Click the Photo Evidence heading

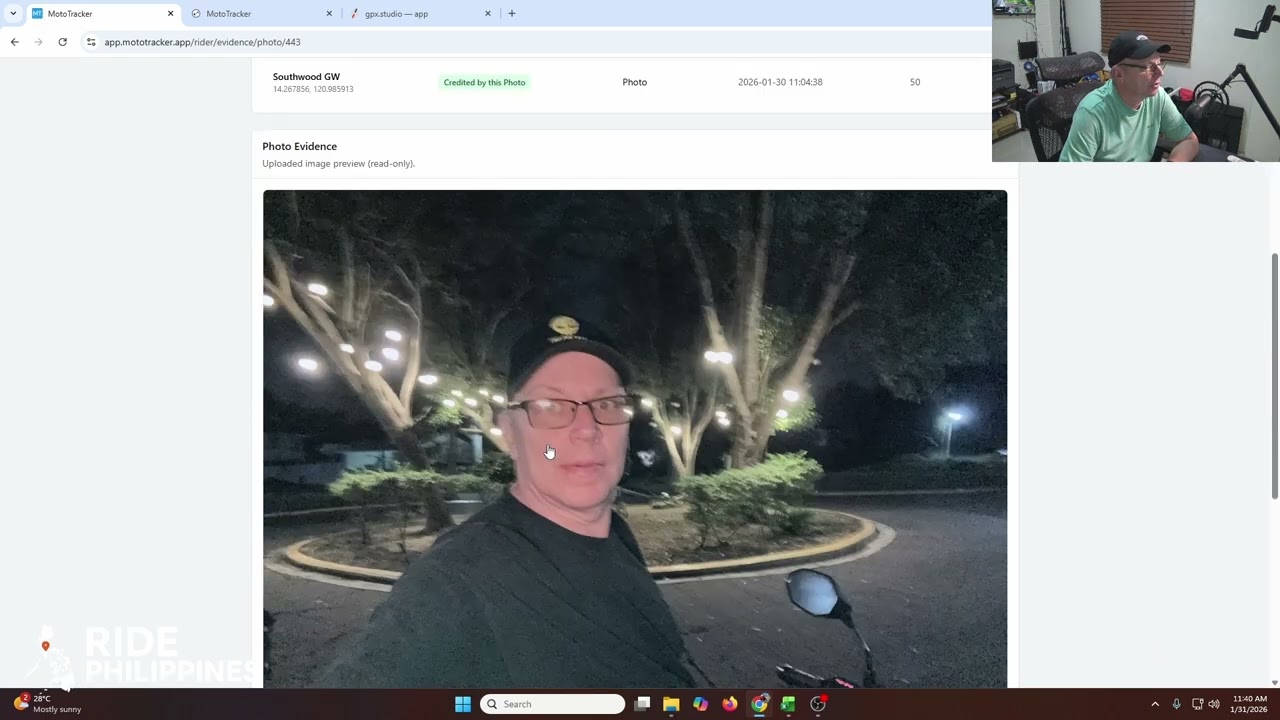[299, 146]
